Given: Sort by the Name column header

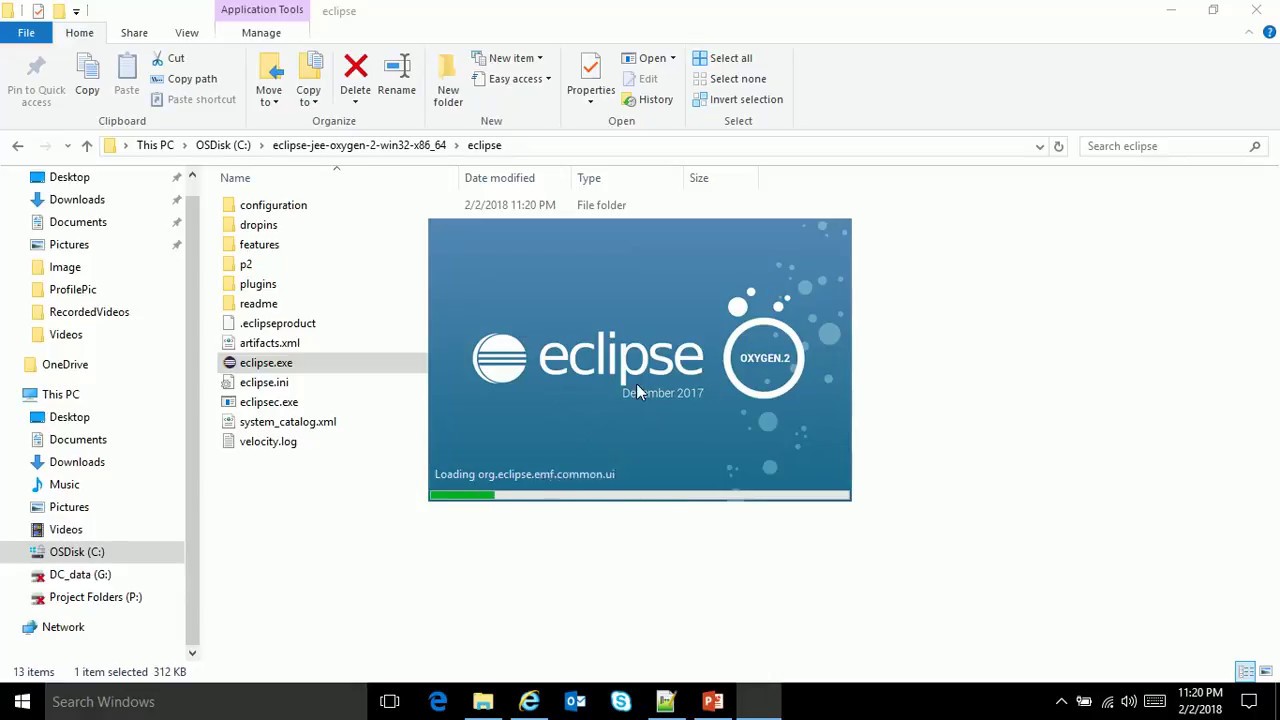Looking at the screenshot, I should (x=235, y=178).
